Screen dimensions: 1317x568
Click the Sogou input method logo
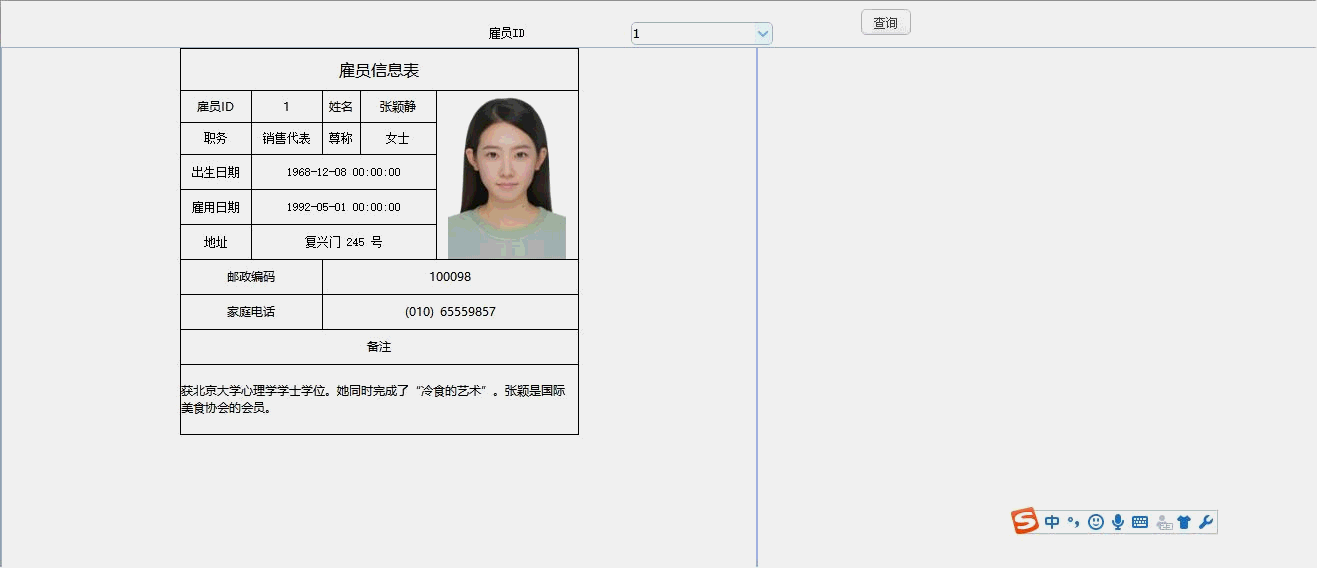[x=1025, y=521]
